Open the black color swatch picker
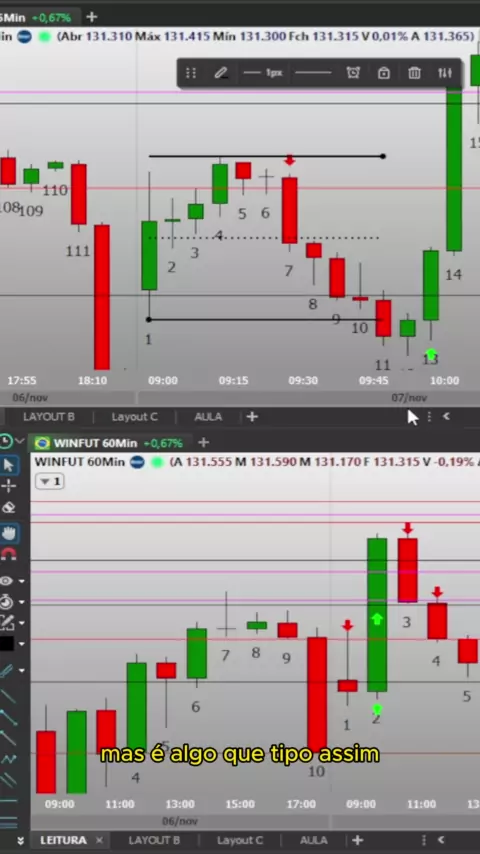This screenshot has width=480, height=854. tap(7, 644)
